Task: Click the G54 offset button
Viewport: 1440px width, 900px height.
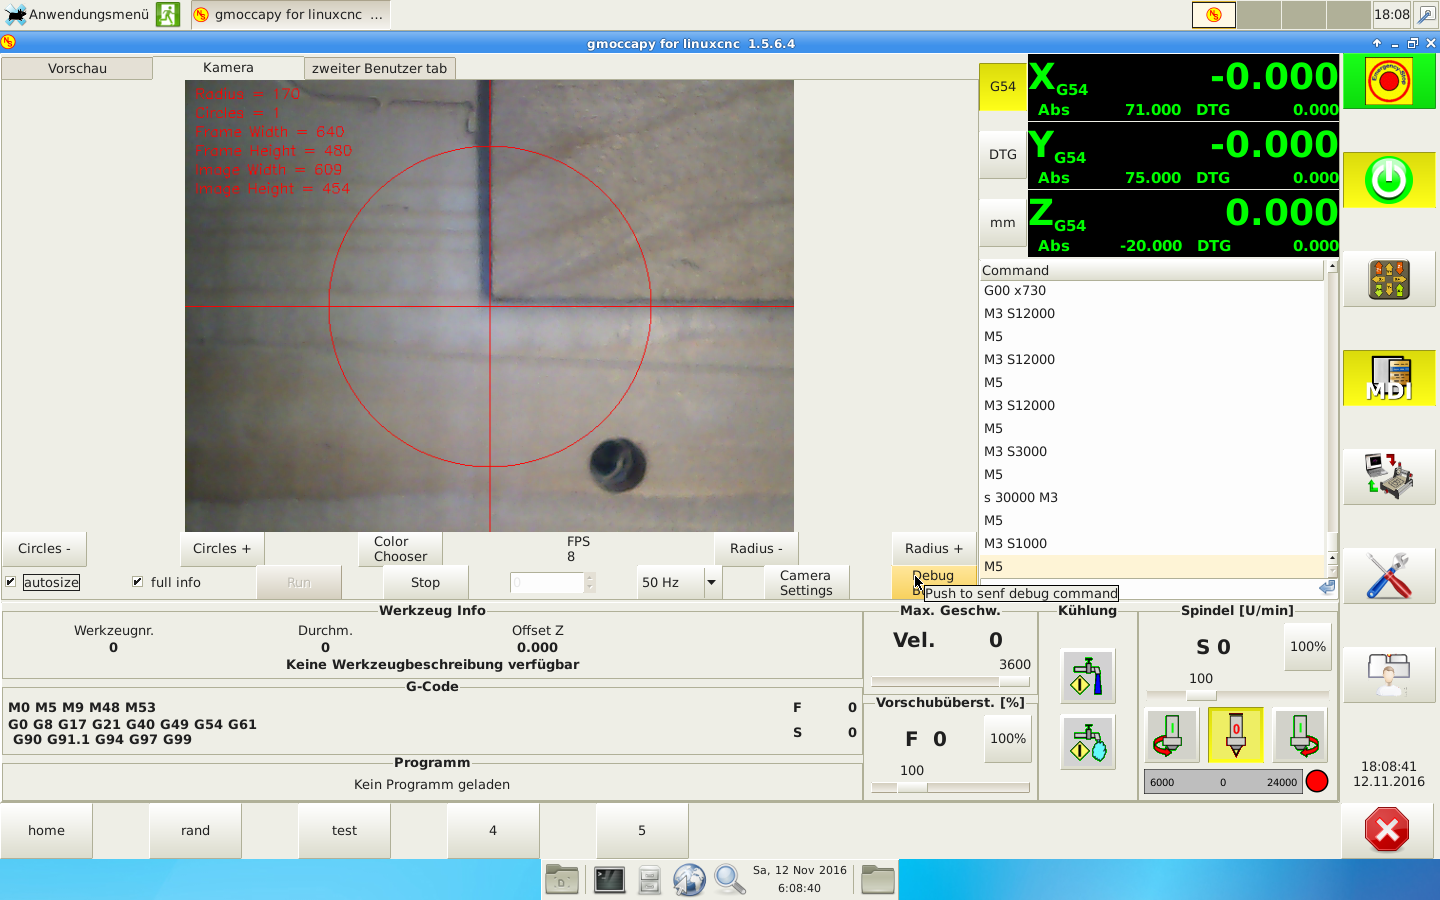Action: [1003, 87]
